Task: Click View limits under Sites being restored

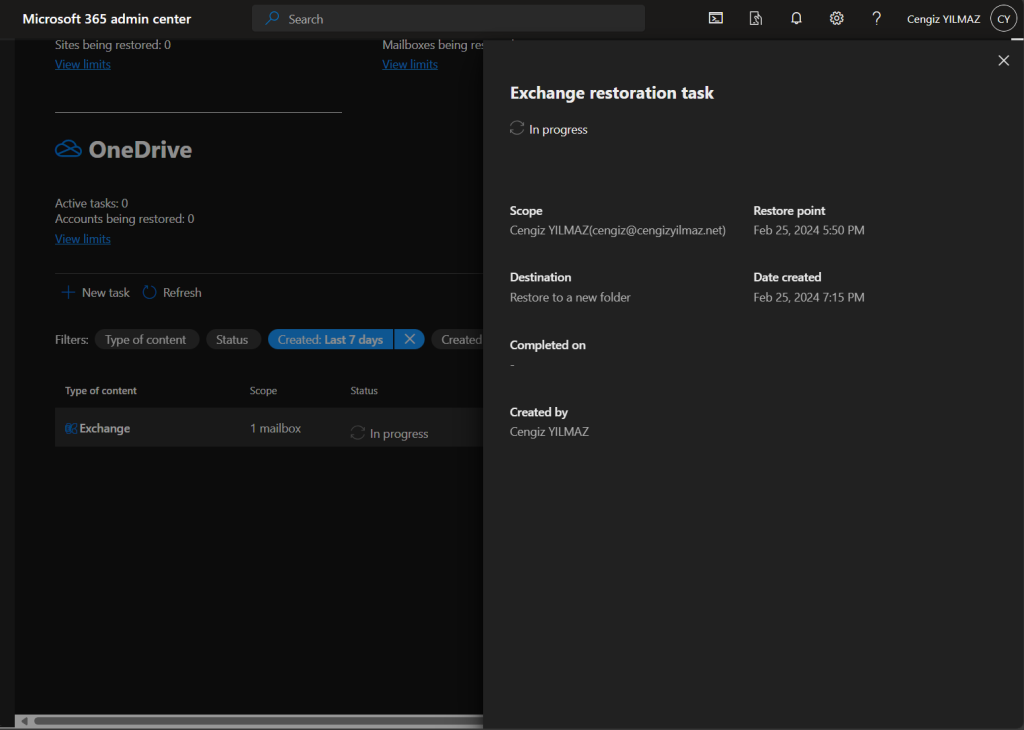Action: click(x=83, y=64)
